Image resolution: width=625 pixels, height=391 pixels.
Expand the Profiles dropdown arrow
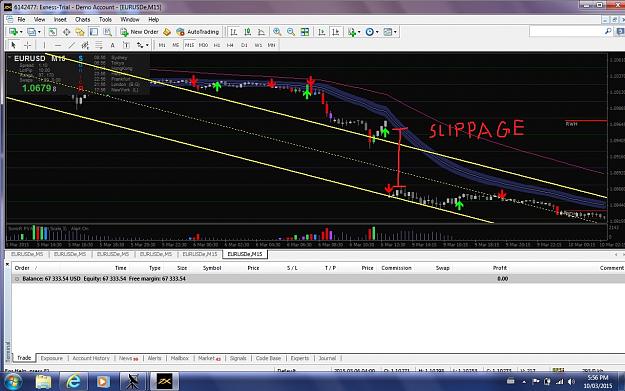point(39,32)
